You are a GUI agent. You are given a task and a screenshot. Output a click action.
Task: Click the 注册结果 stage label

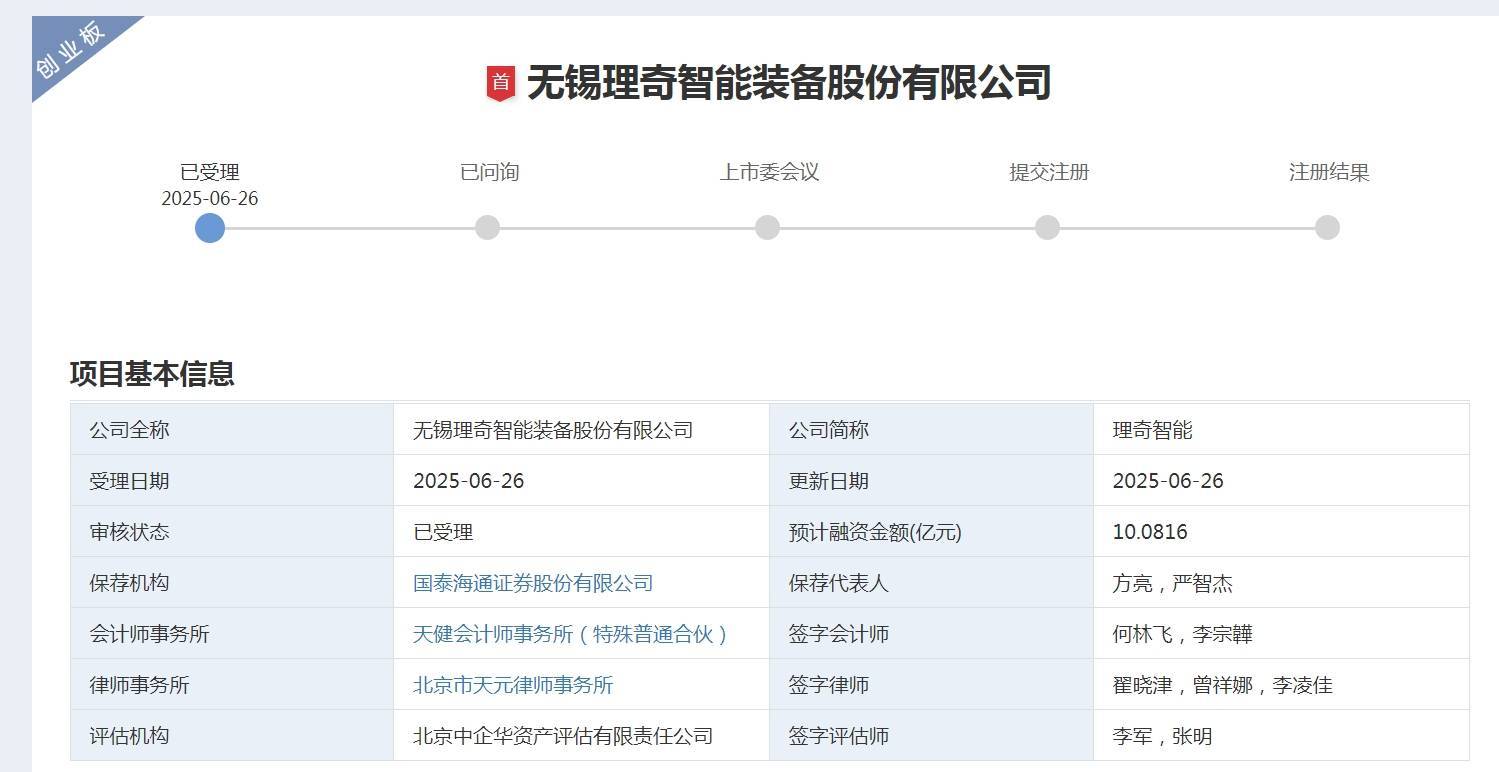pyautogui.click(x=1329, y=172)
